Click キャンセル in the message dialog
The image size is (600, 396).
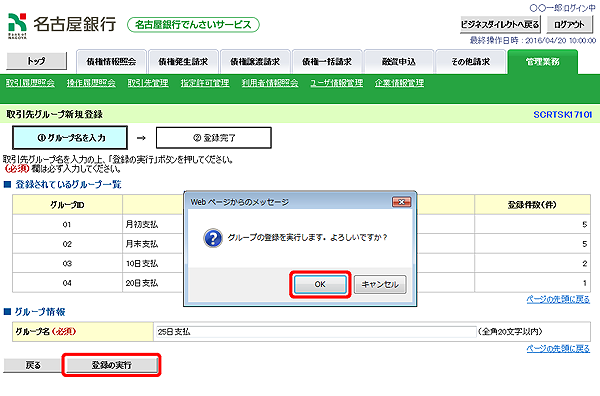[x=380, y=284]
